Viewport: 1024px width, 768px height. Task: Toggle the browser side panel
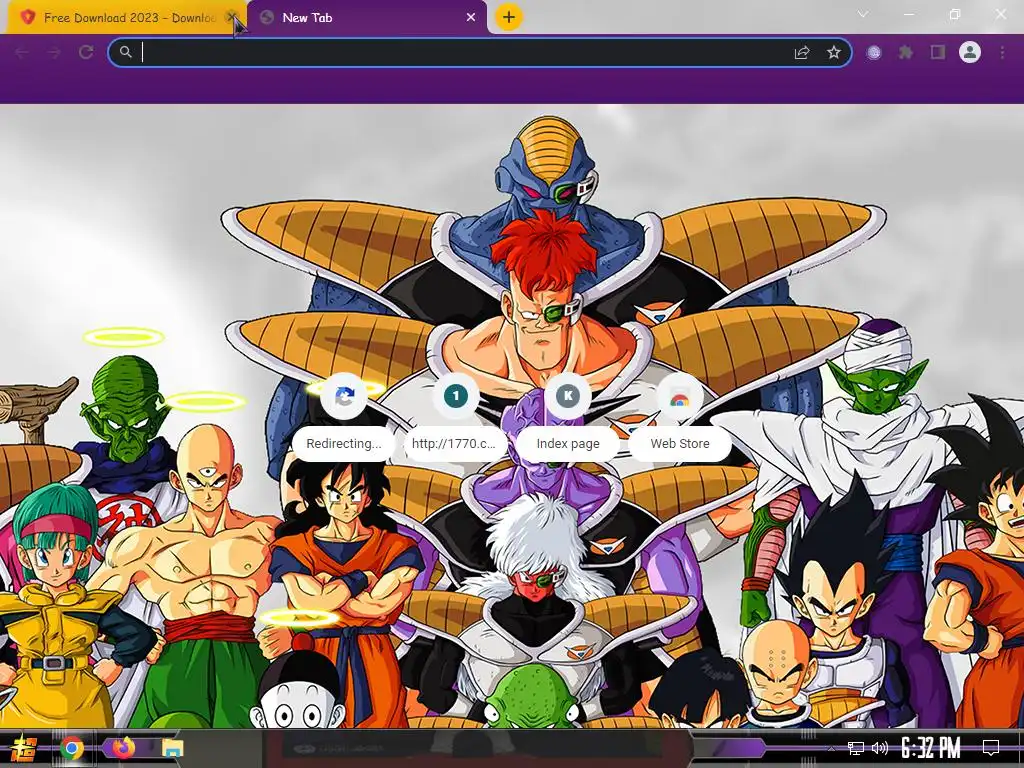pyautogui.click(x=938, y=52)
